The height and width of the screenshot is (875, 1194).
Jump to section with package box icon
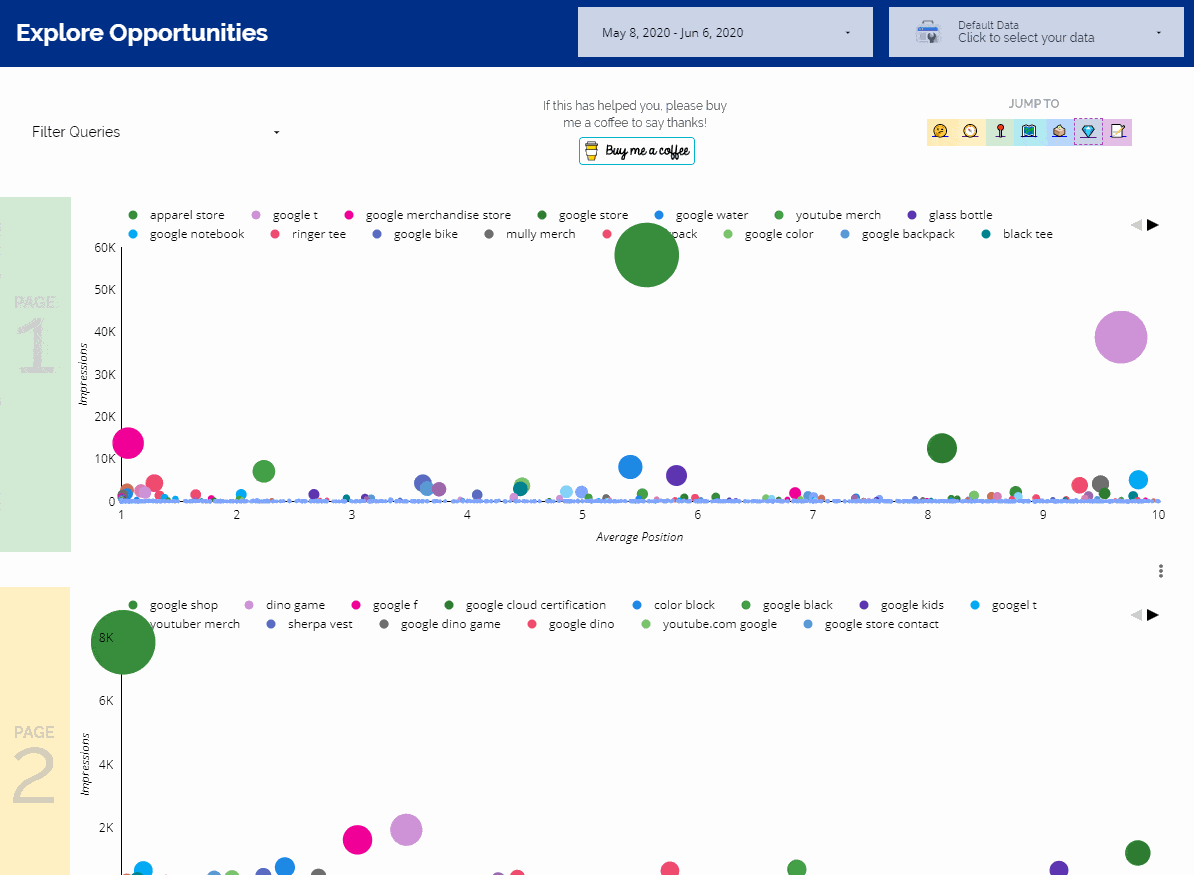1058,132
